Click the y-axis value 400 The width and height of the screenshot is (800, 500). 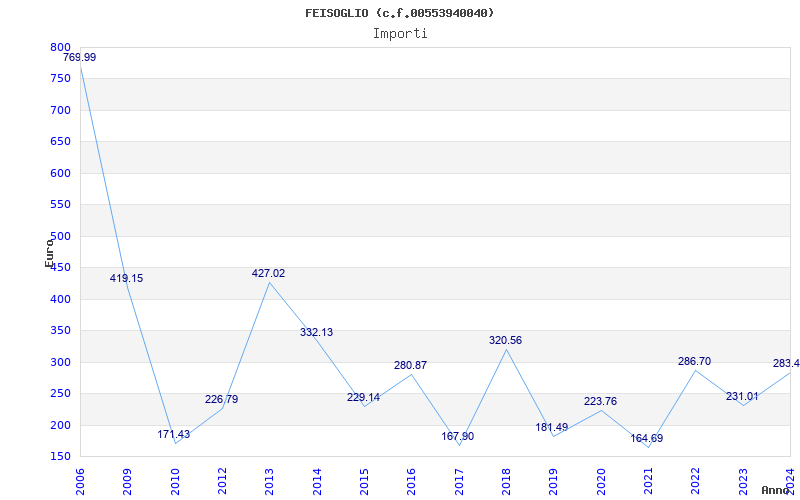coord(60,299)
